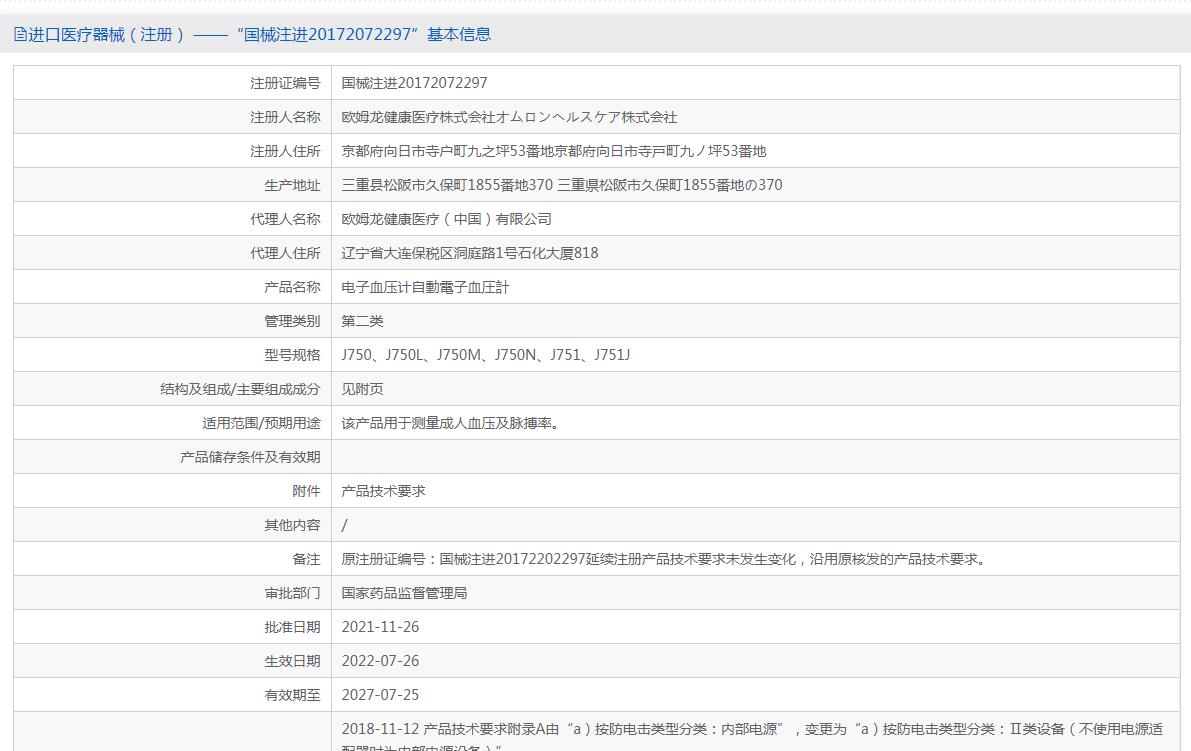1191x751 pixels.
Task: Select the 产品名称 label
Action: coord(292,287)
